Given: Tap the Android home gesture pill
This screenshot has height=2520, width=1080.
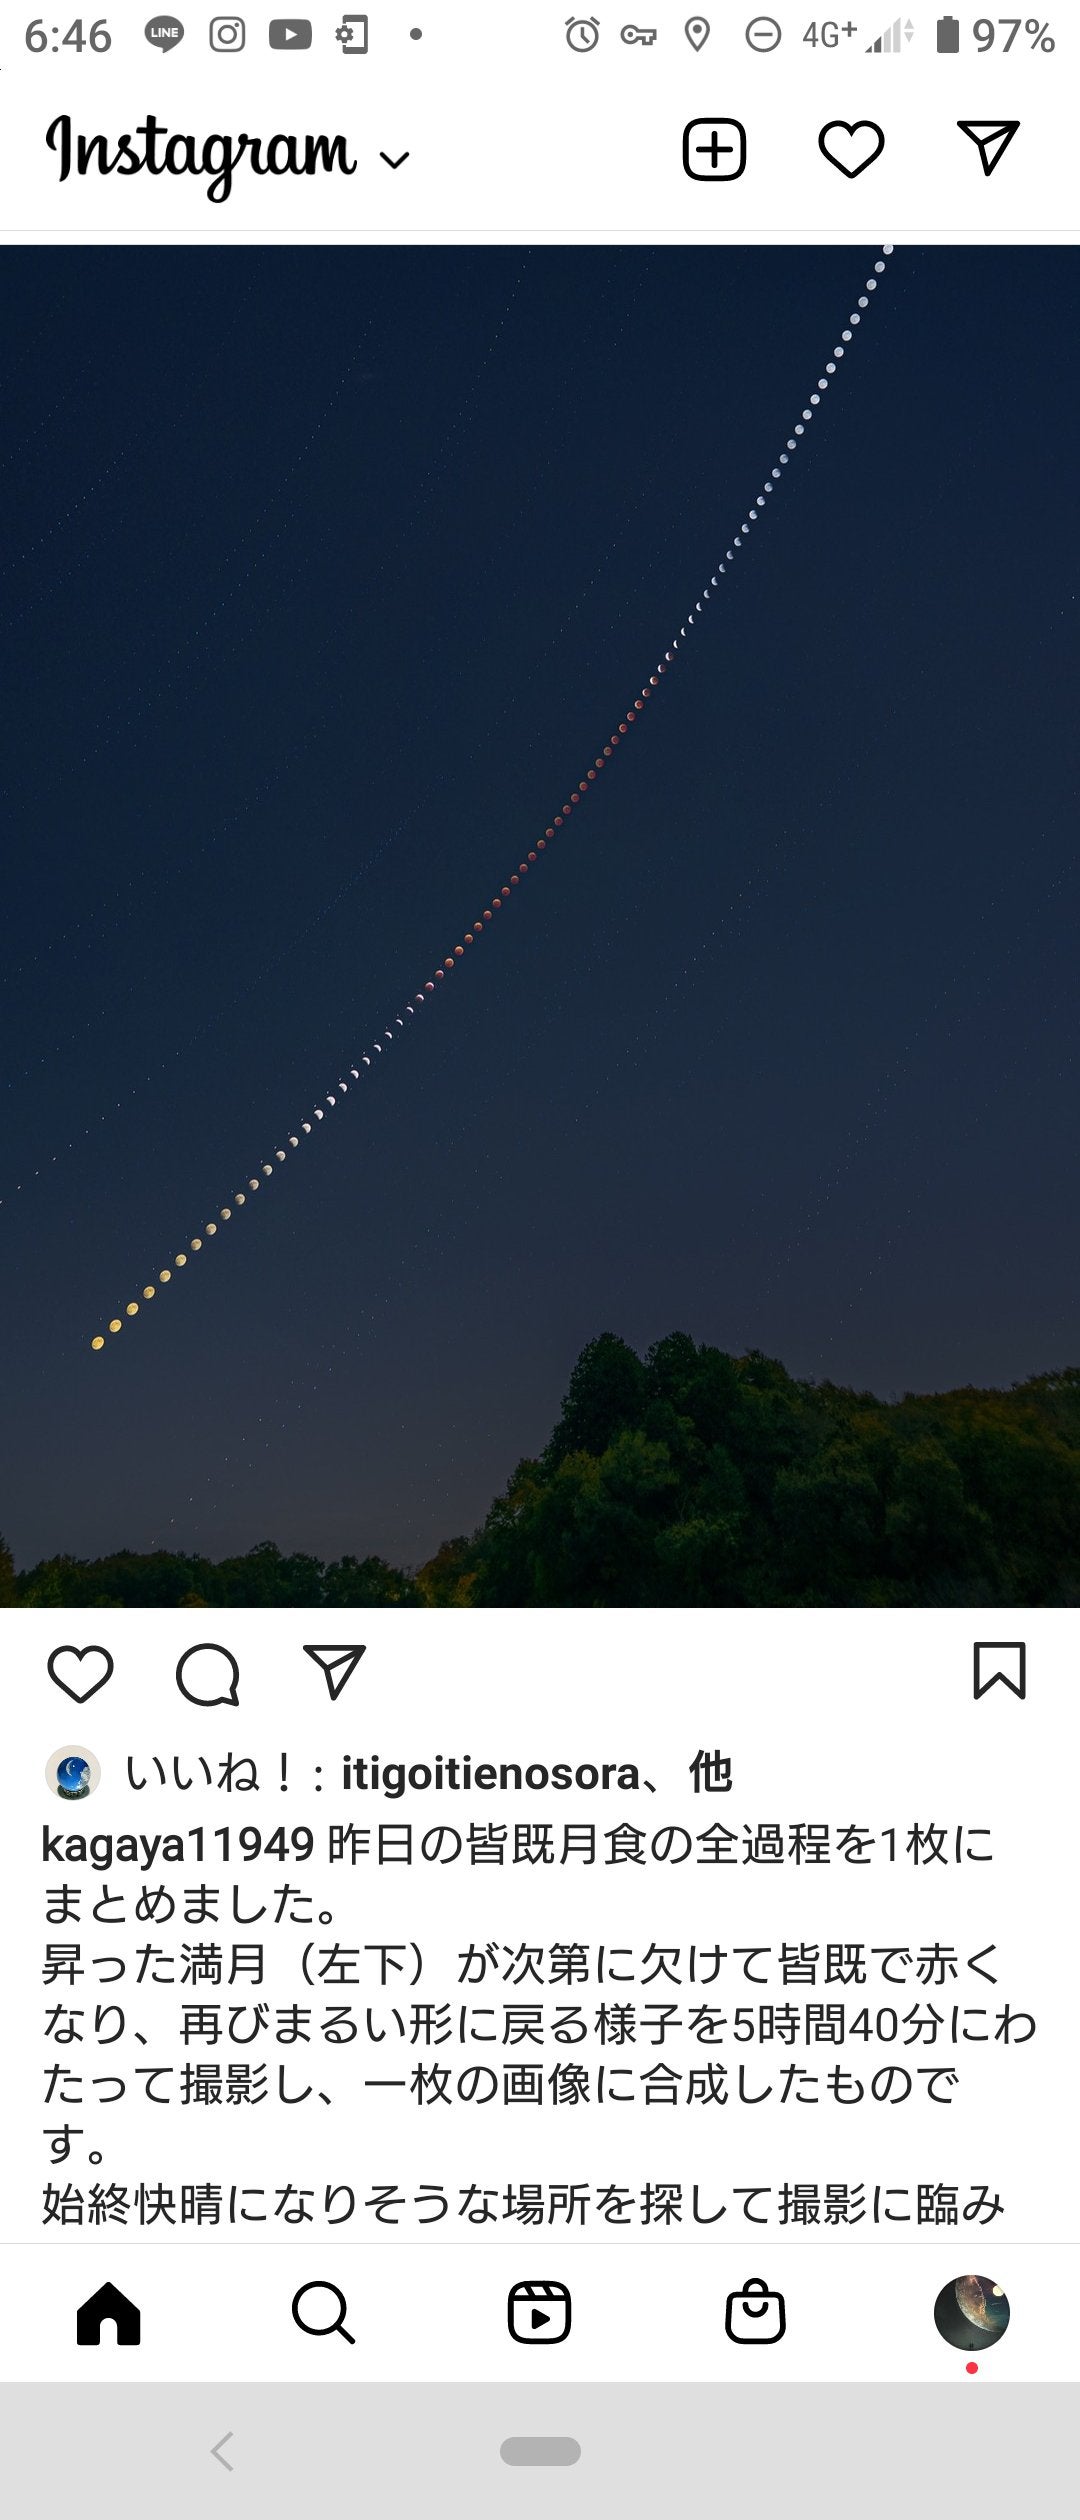Looking at the screenshot, I should click(x=540, y=2451).
